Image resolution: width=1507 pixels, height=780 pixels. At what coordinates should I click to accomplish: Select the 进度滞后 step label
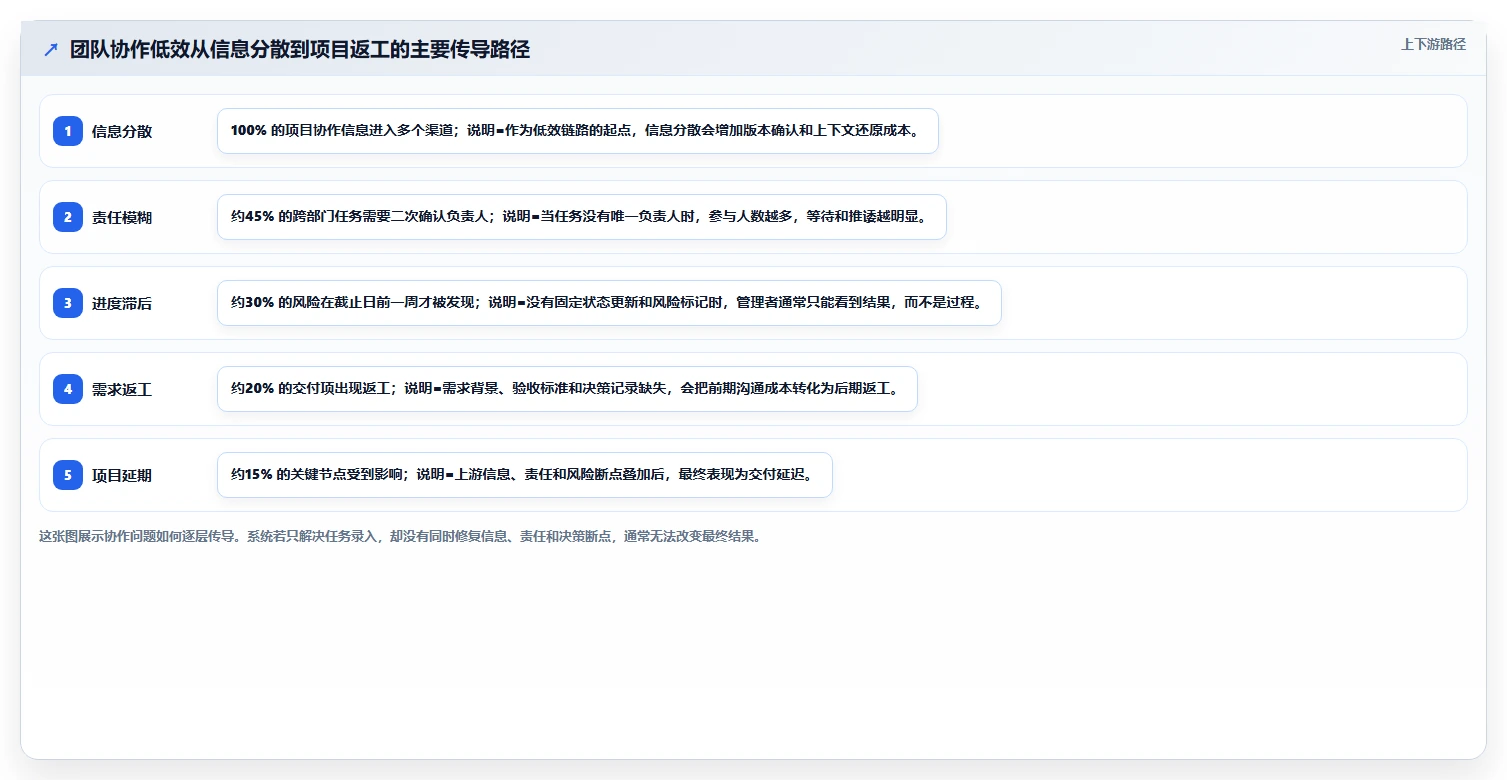tap(122, 303)
